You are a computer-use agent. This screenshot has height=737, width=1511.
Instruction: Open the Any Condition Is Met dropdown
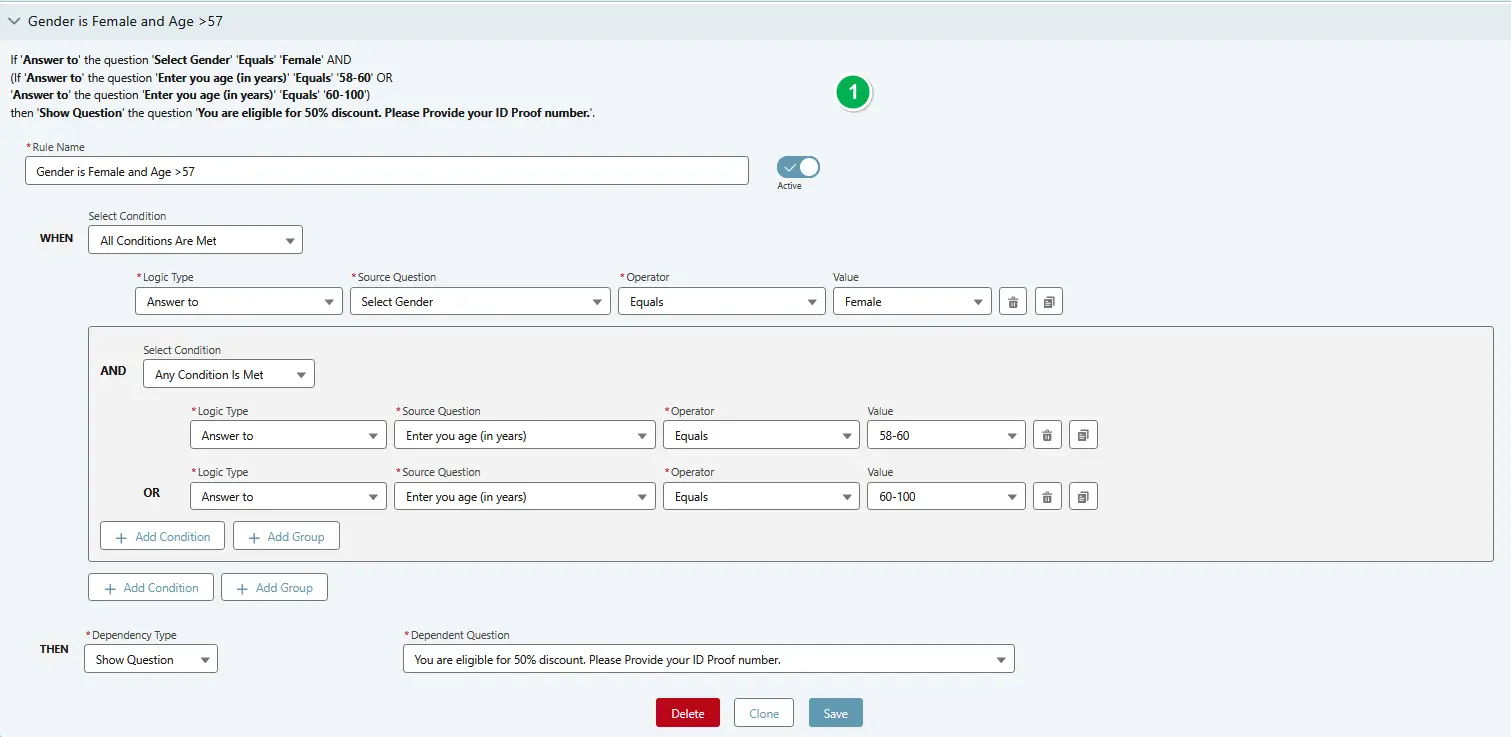pos(228,373)
